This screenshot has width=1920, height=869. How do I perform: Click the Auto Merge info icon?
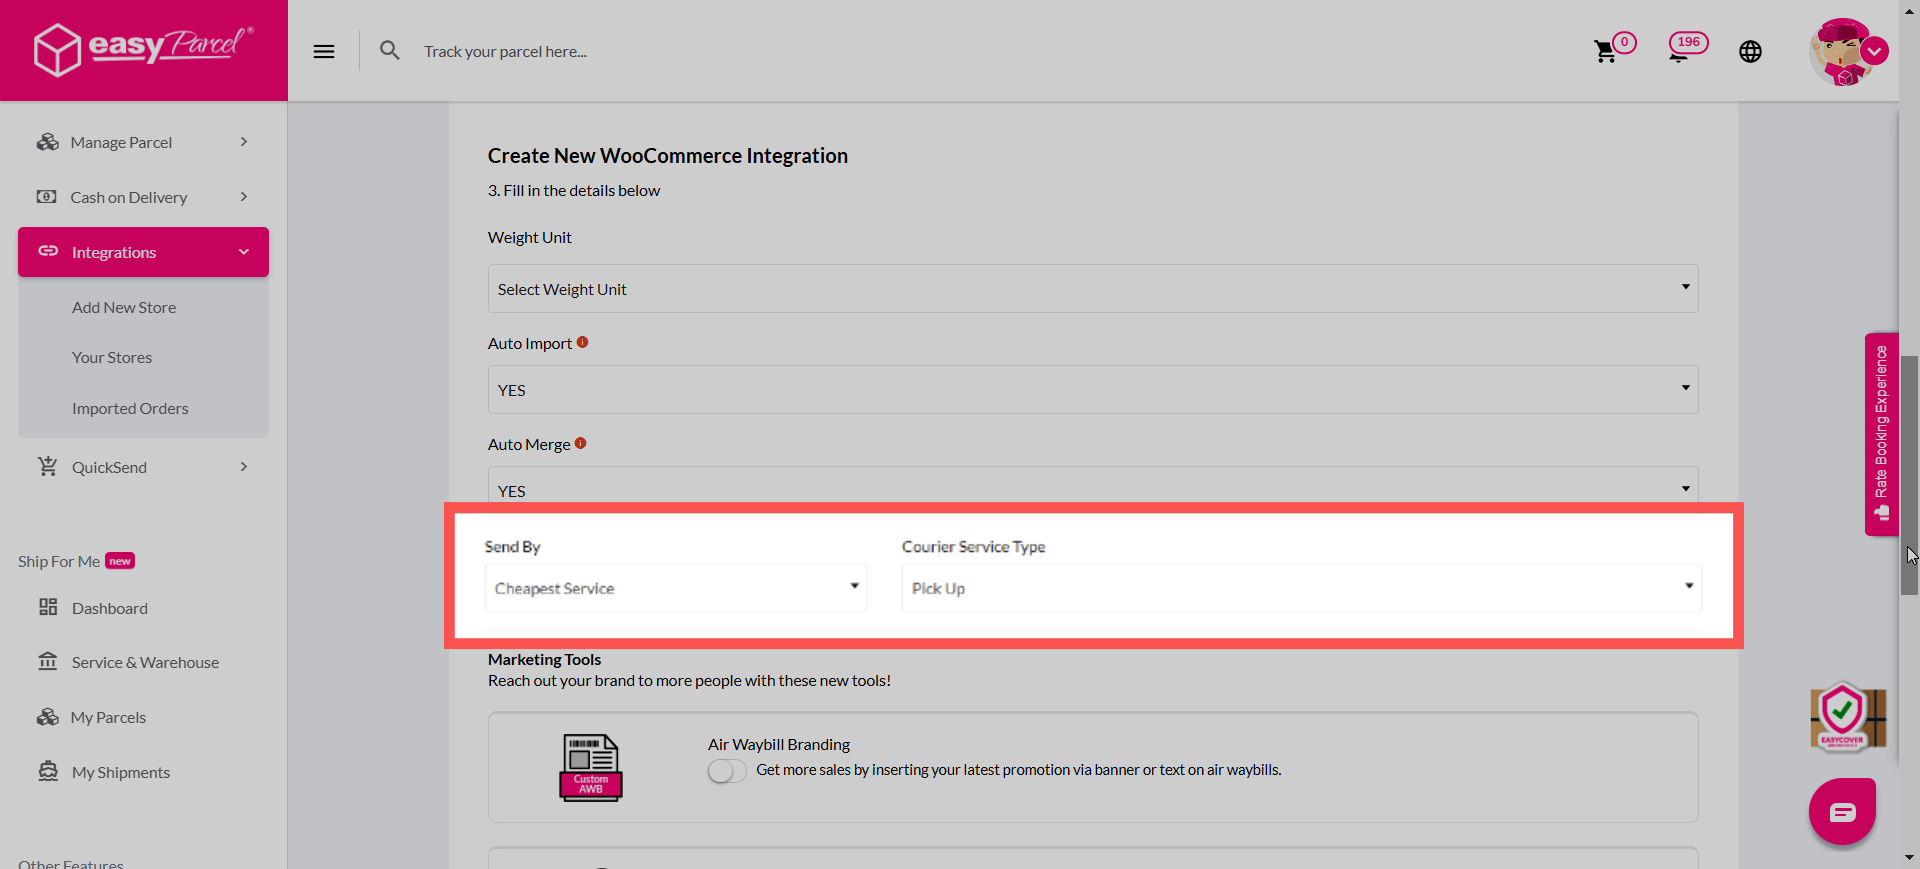coord(580,443)
